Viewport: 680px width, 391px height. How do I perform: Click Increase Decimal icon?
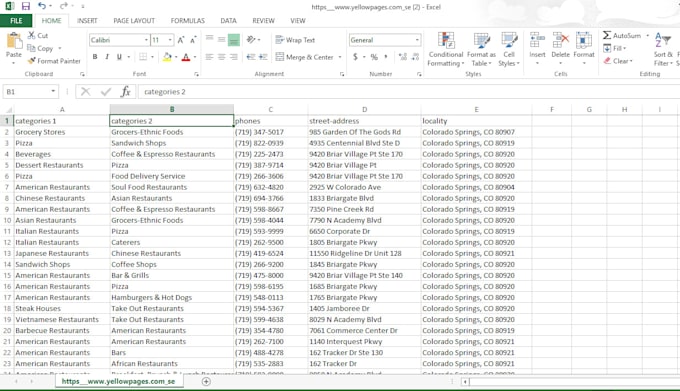402,57
